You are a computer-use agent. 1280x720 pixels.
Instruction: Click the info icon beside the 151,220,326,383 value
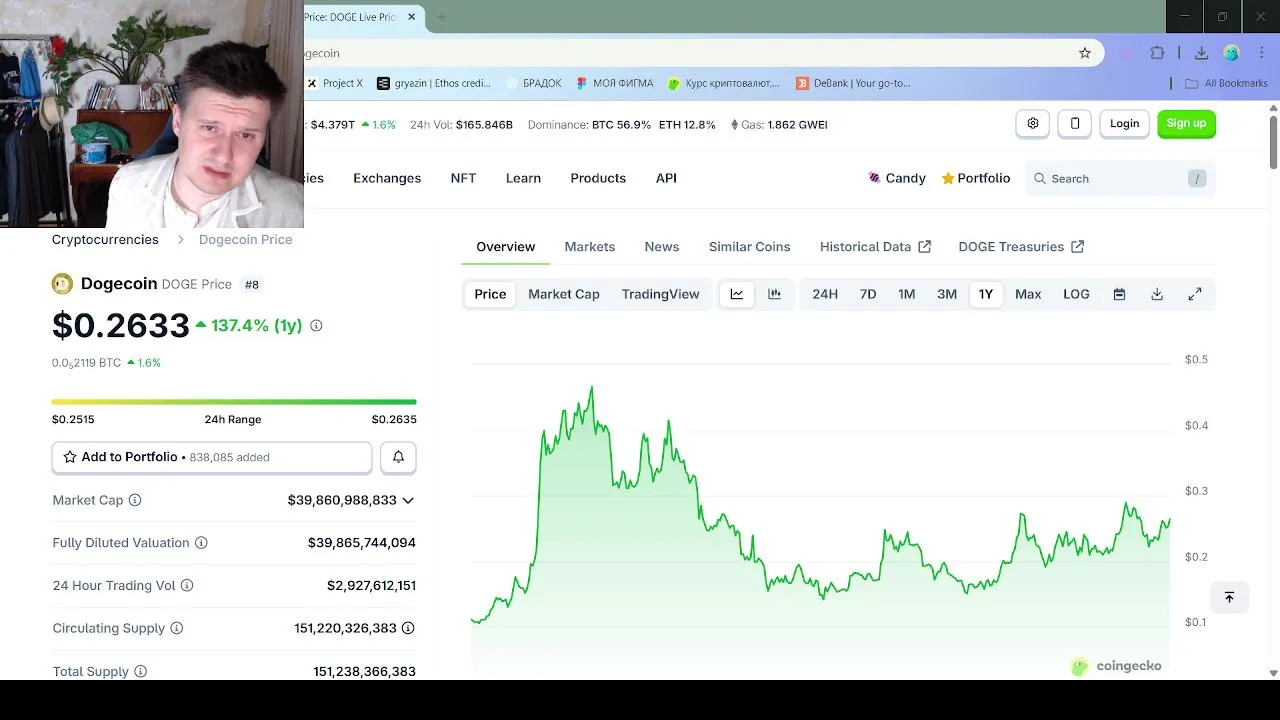click(408, 628)
